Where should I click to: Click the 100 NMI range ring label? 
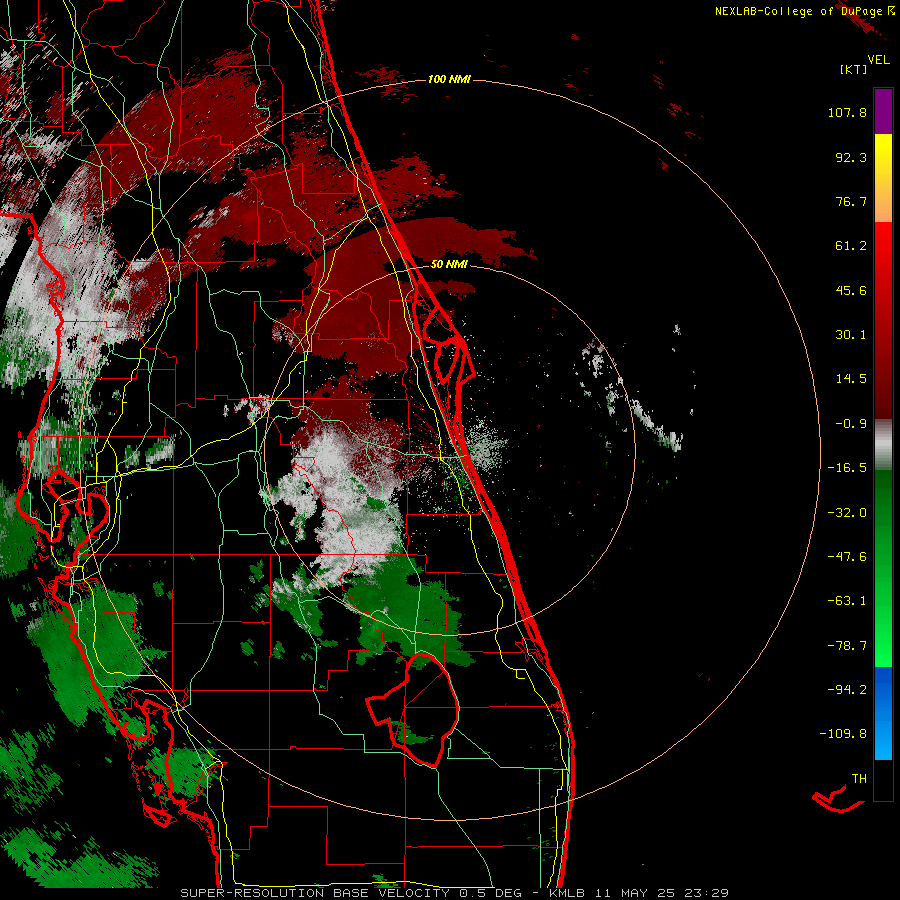[449, 79]
